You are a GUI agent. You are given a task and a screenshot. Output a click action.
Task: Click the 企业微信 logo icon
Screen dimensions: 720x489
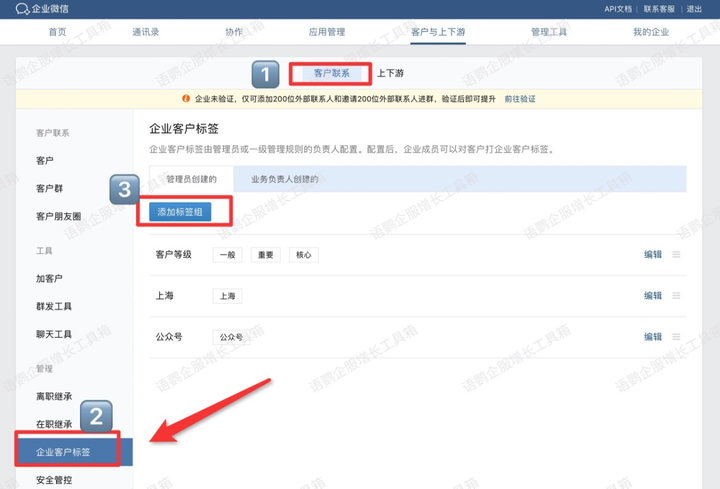click(8, 9)
